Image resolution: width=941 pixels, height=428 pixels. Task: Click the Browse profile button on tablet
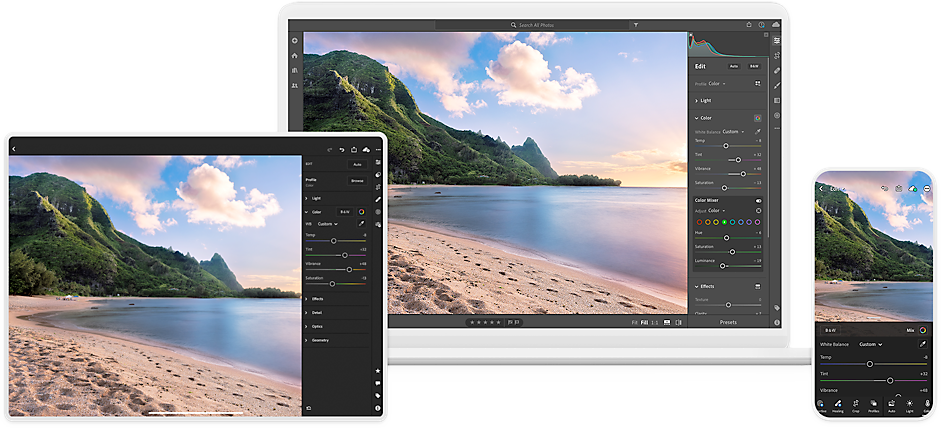[357, 181]
